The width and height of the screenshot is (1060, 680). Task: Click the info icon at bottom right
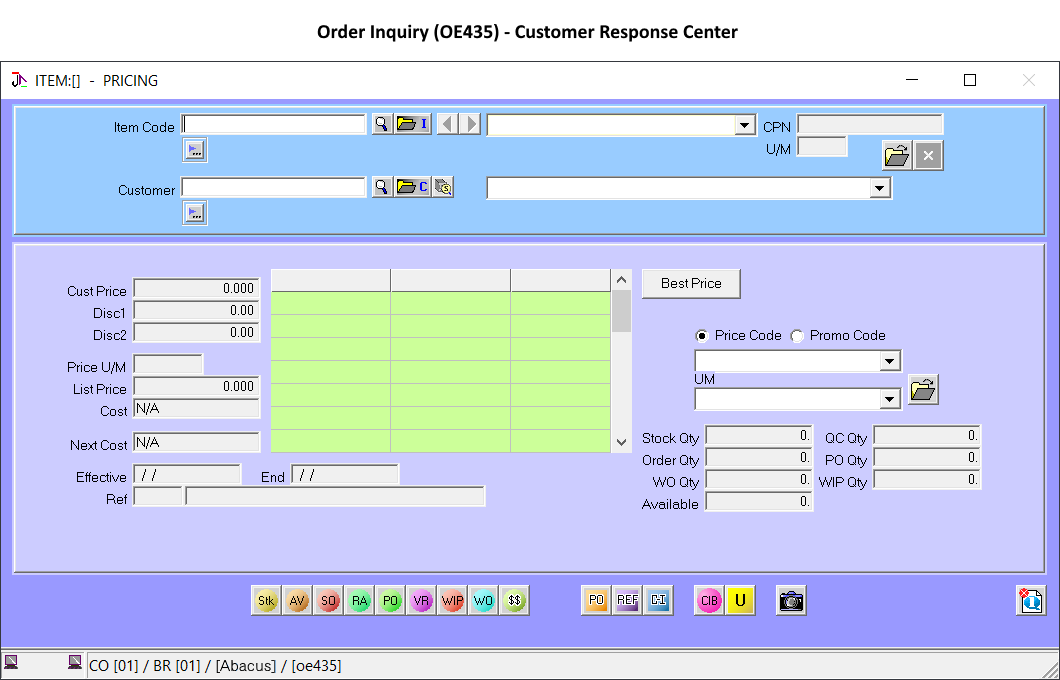click(x=1031, y=600)
